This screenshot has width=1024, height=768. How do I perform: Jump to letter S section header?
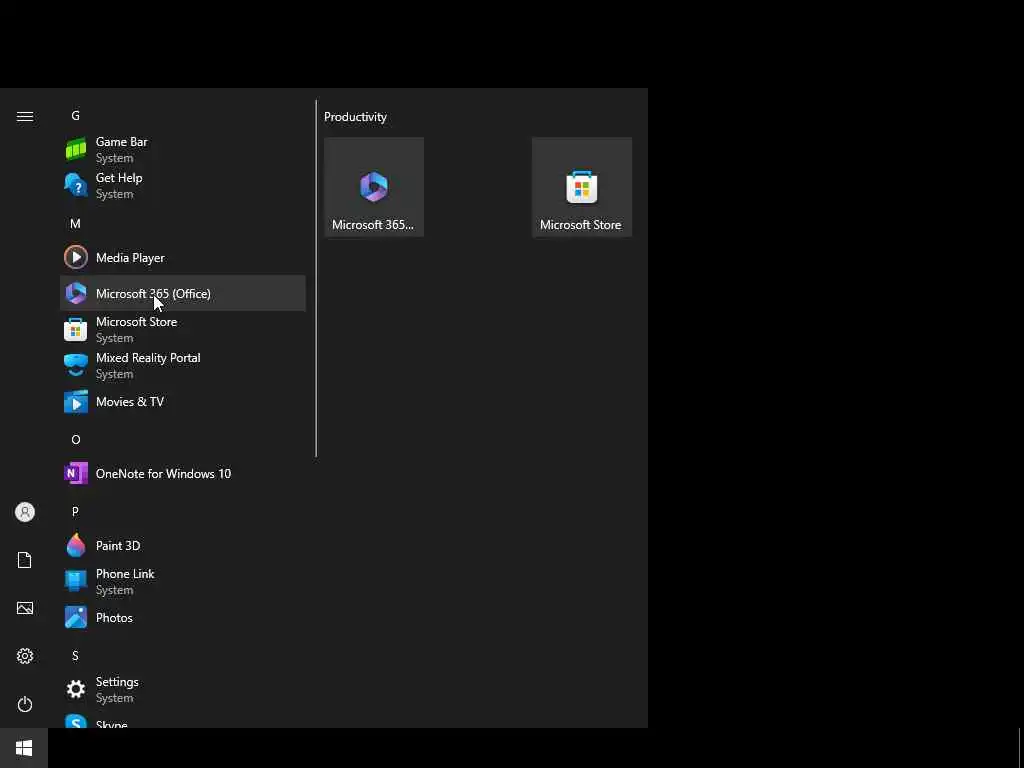(76, 655)
